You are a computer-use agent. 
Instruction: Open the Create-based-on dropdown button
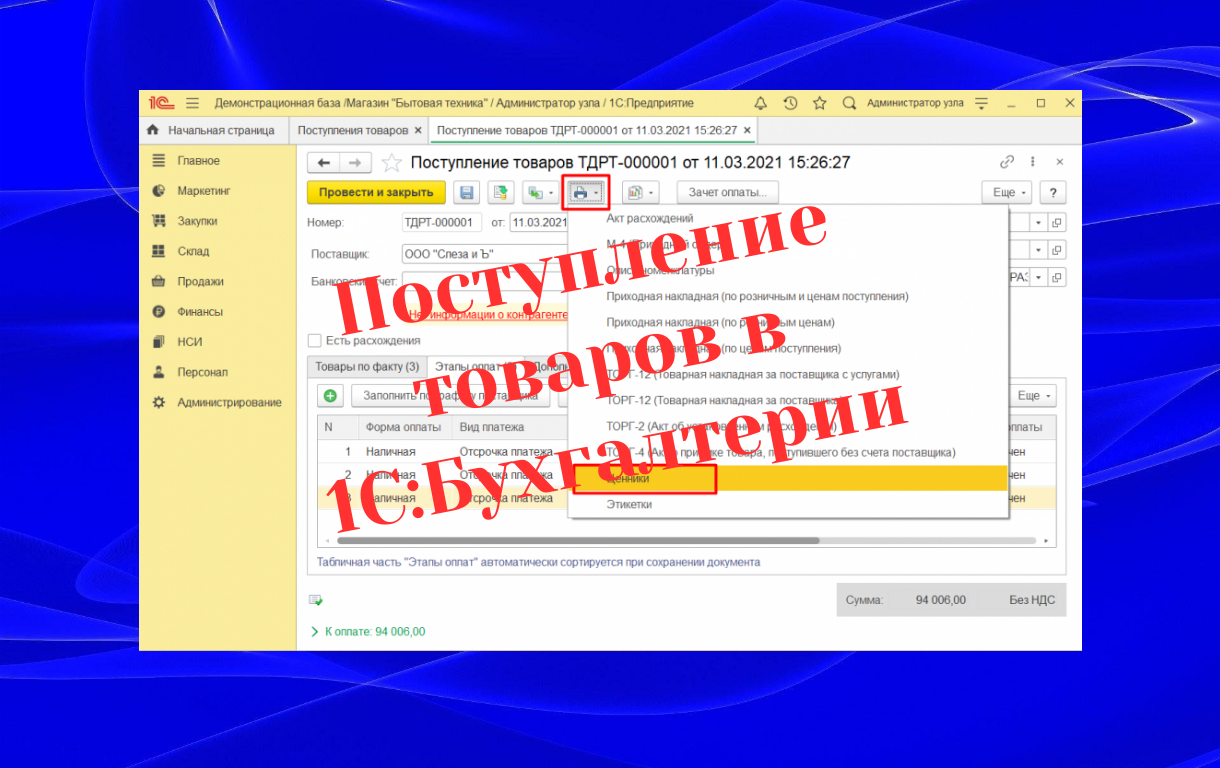tap(541, 192)
